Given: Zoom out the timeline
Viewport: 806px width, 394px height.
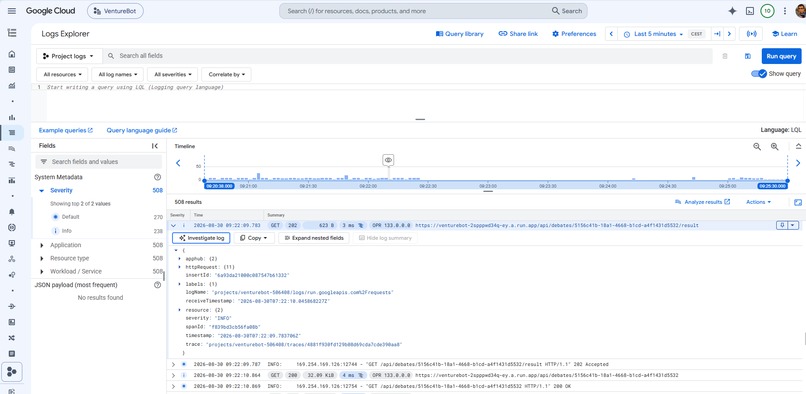Looking at the screenshot, I should 757,147.
